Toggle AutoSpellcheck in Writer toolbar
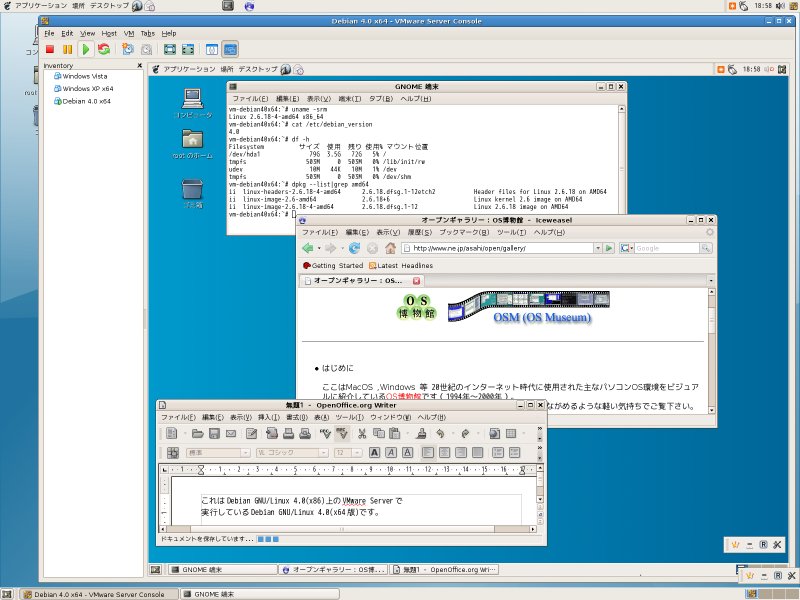Viewport: 800px width, 600px height. [x=342, y=434]
